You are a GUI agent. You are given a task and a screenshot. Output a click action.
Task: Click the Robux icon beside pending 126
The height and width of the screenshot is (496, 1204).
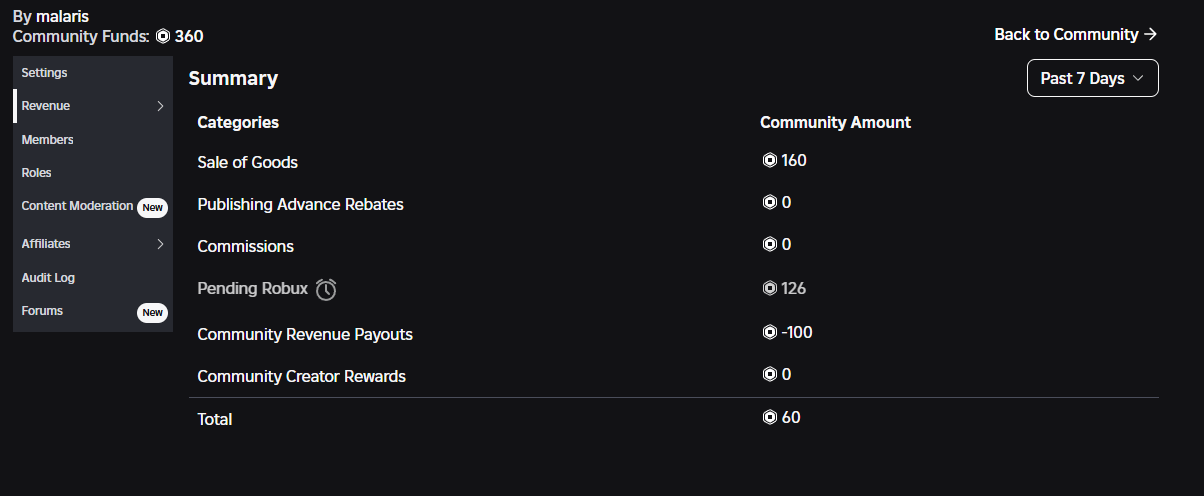[x=769, y=288]
